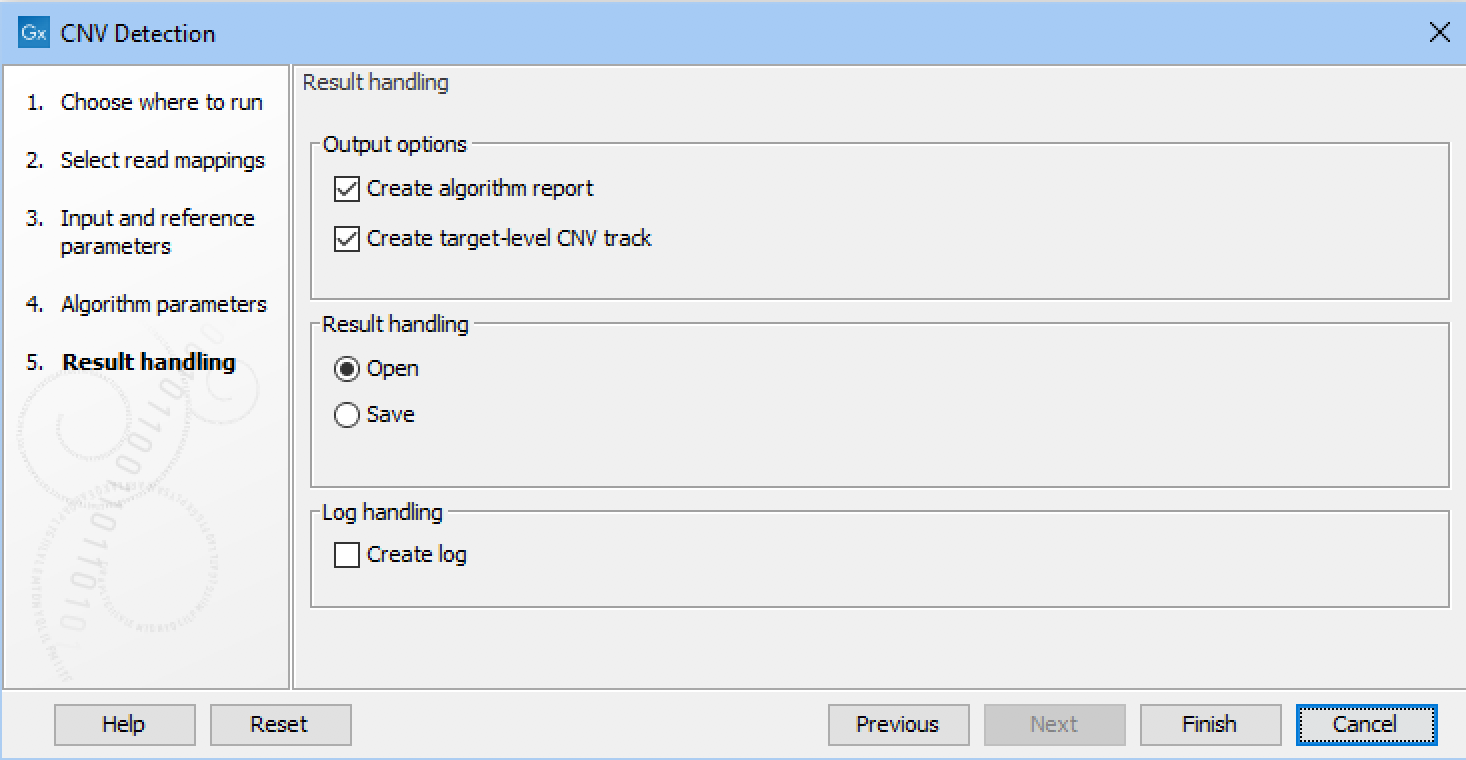Click the Log handling section header

coord(381,512)
